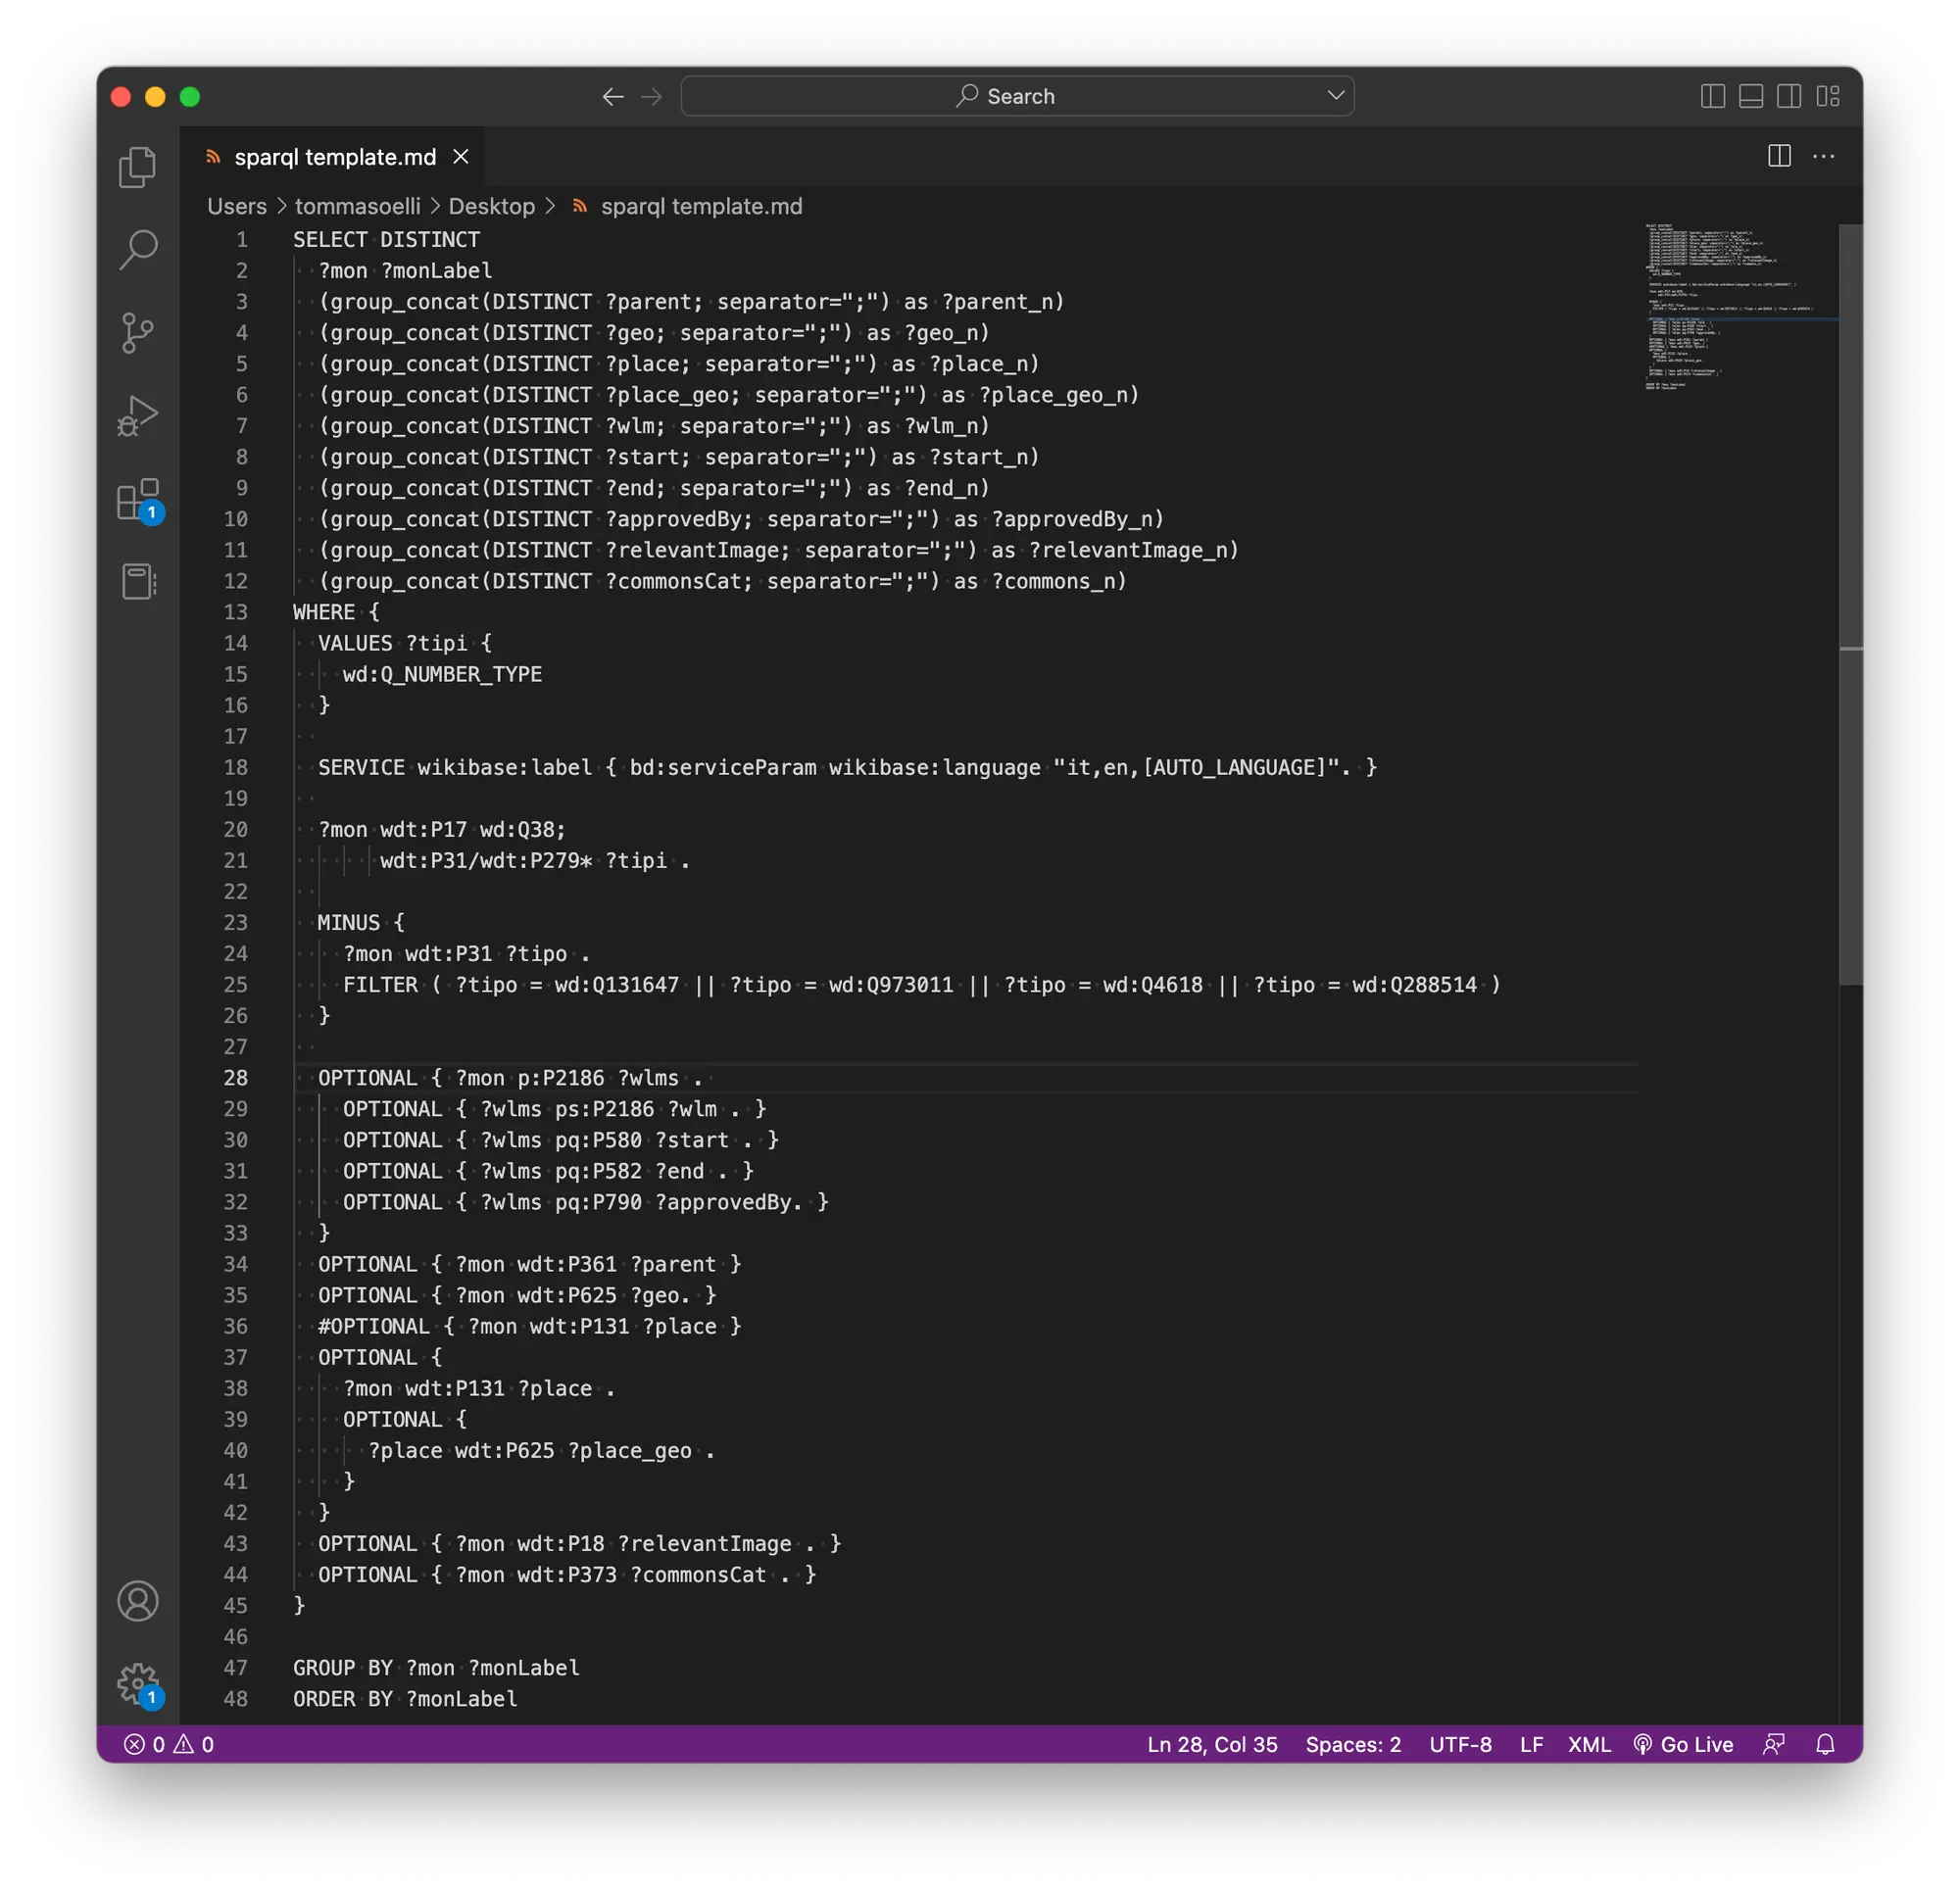
Task: Click the Desktop breadcrumb item
Action: (491, 206)
